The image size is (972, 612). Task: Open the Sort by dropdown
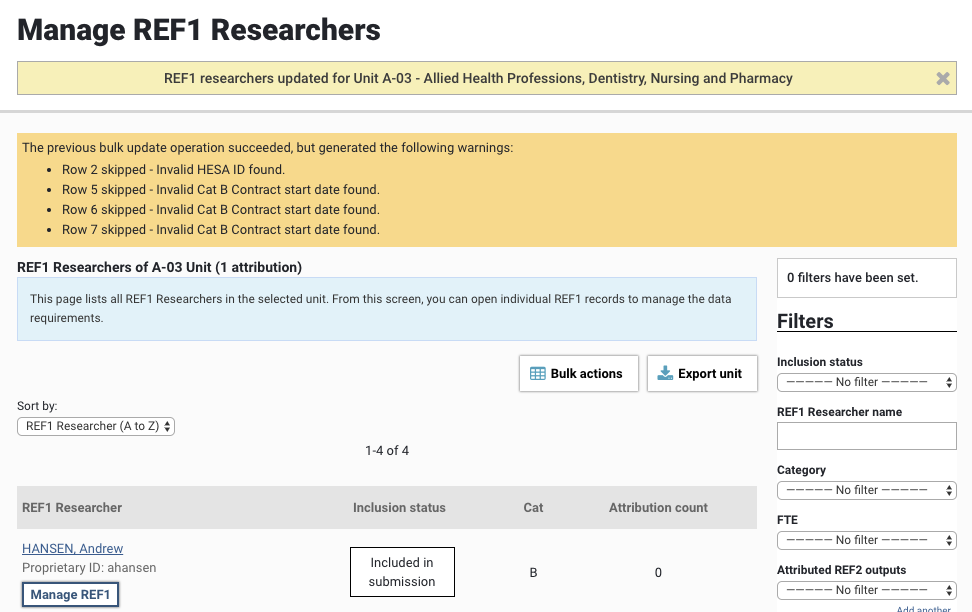pyautogui.click(x=96, y=426)
